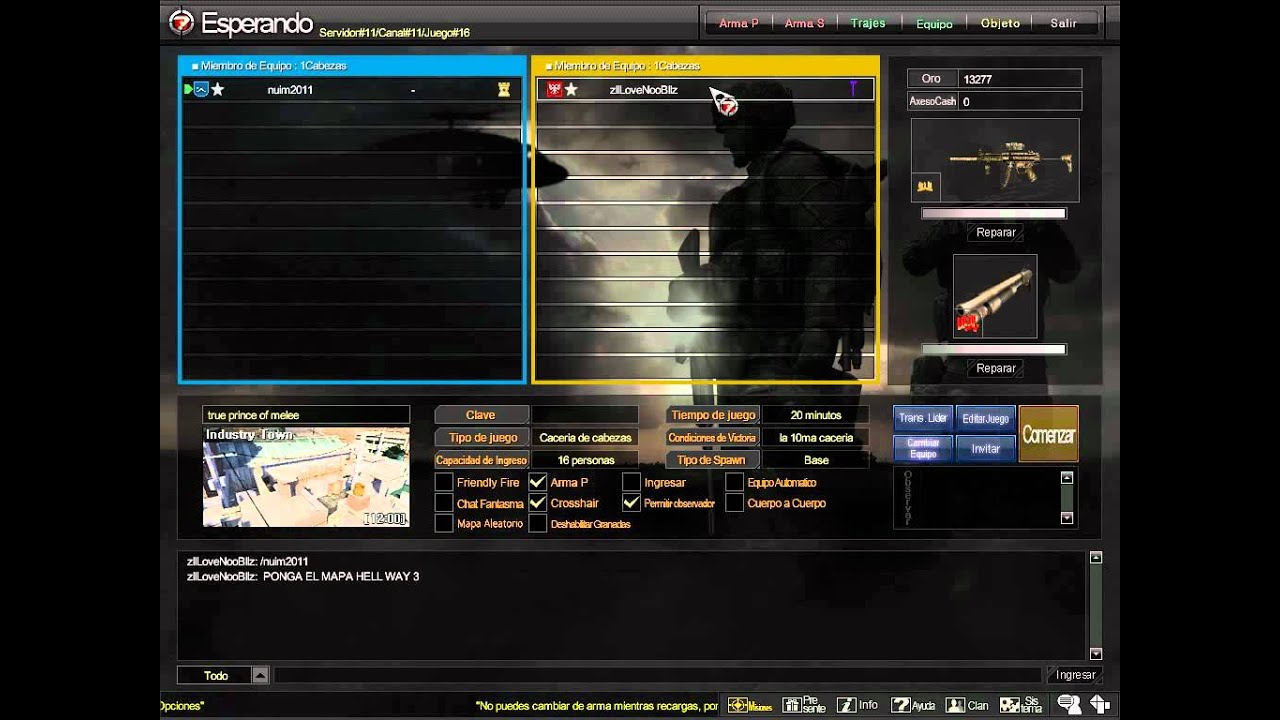Enable the Ingresar checkbox option
Viewport: 1280px width, 720px height.
tap(631, 482)
